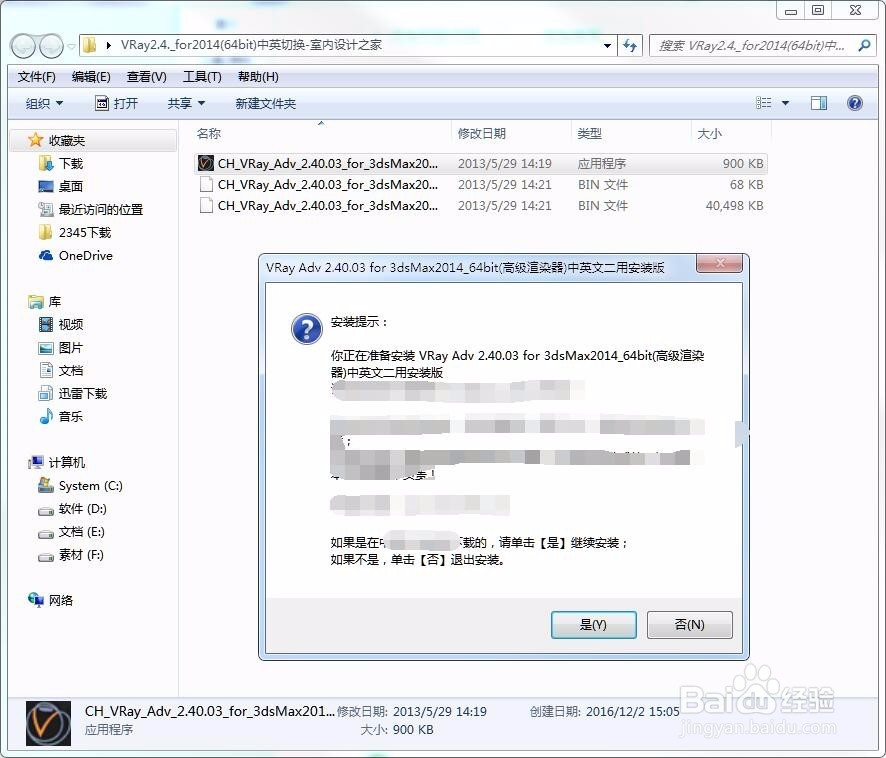Click the VRay application file icon
This screenshot has height=758, width=886.
tap(206, 163)
